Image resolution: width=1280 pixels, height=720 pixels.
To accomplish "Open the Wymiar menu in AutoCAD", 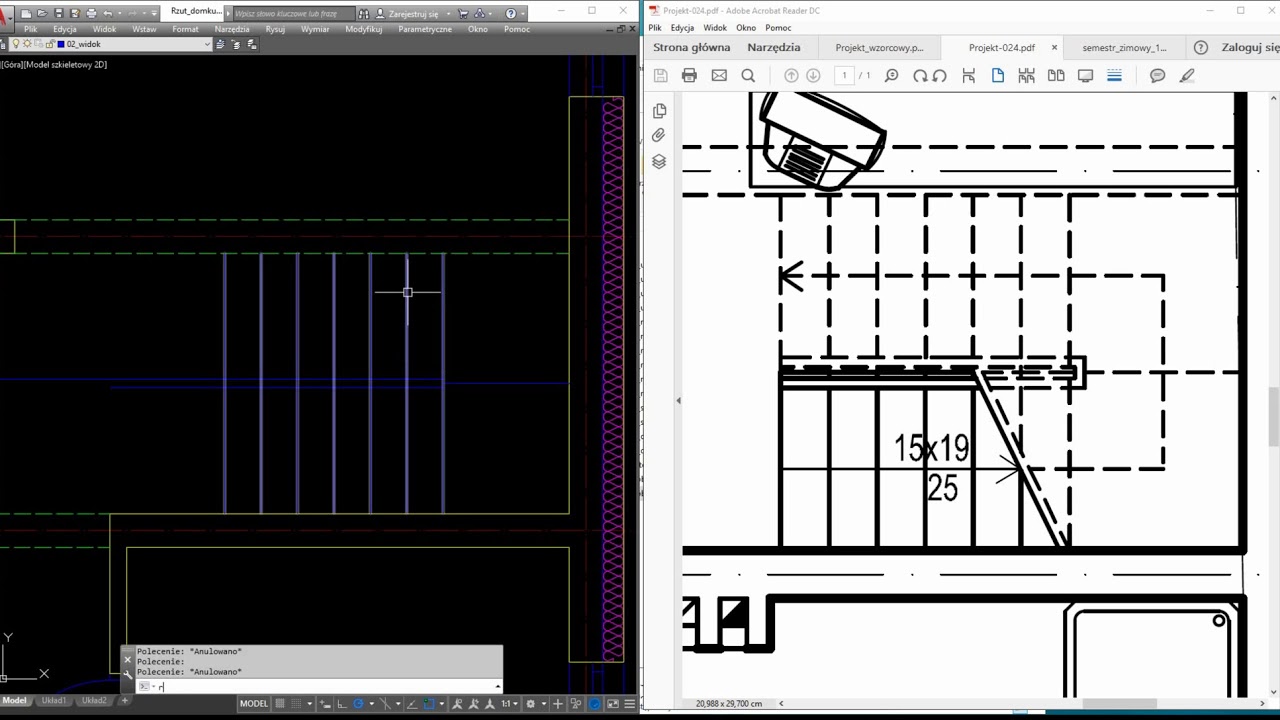I will [x=315, y=29].
